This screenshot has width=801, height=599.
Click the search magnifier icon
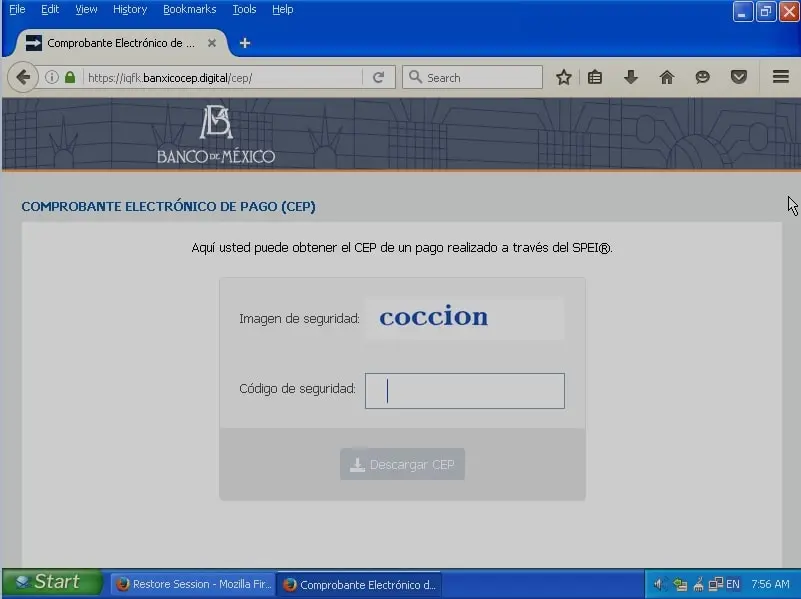[x=415, y=78]
